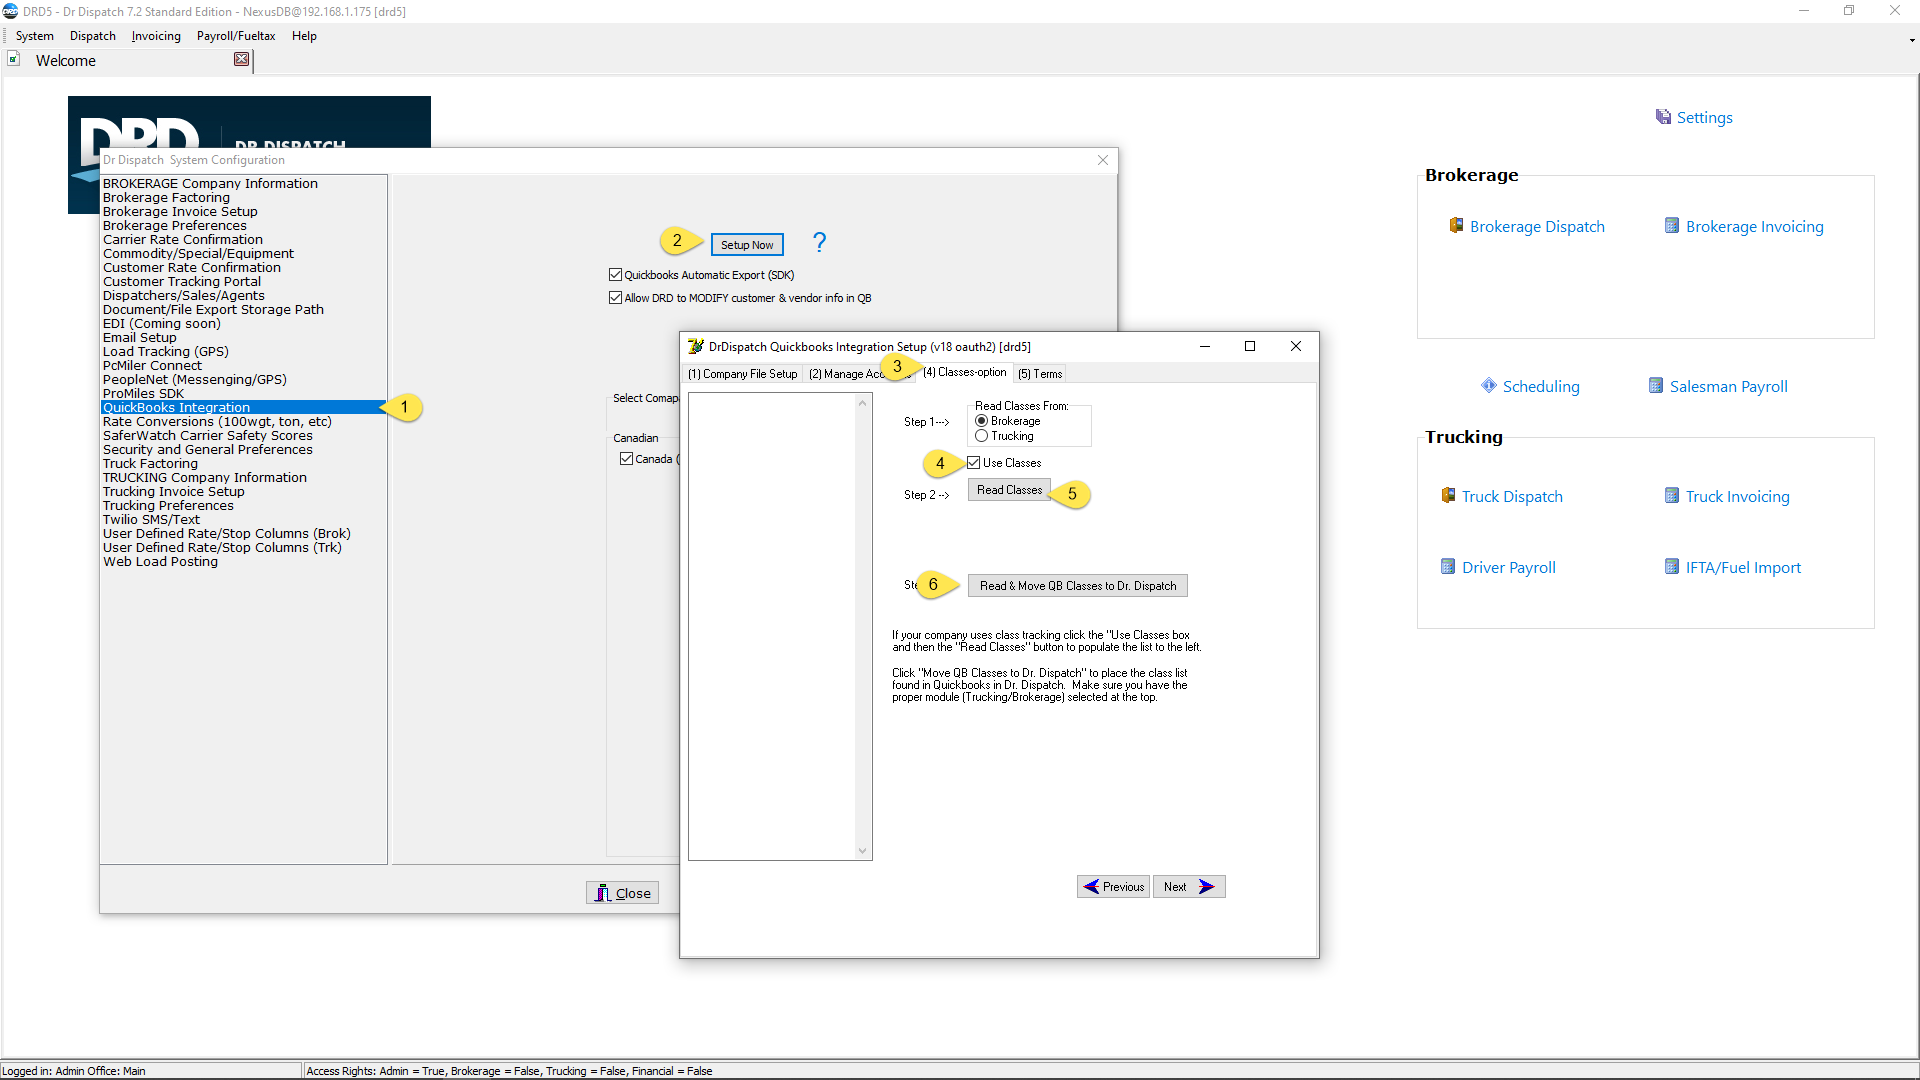Screen dimensions: 1920x1080
Task: Open Salesman Payroll icon
Action: [1656, 386]
